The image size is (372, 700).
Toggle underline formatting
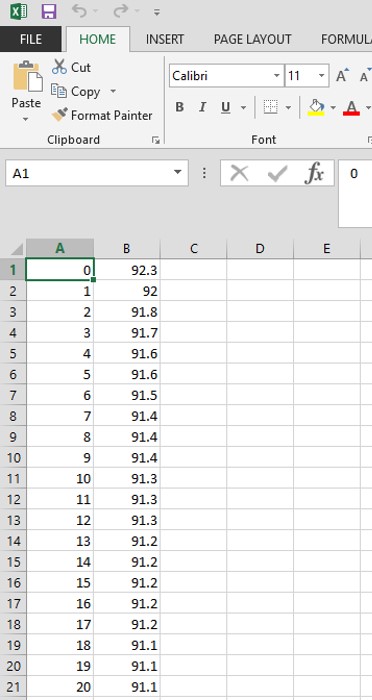(x=226, y=107)
